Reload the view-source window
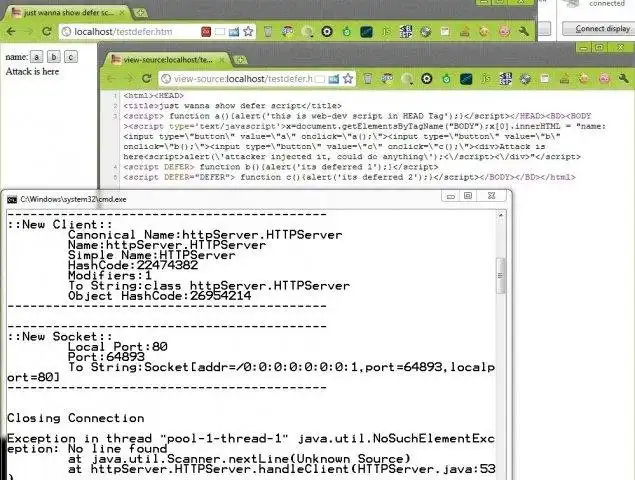This screenshot has height=480, width=635. click(x=147, y=78)
